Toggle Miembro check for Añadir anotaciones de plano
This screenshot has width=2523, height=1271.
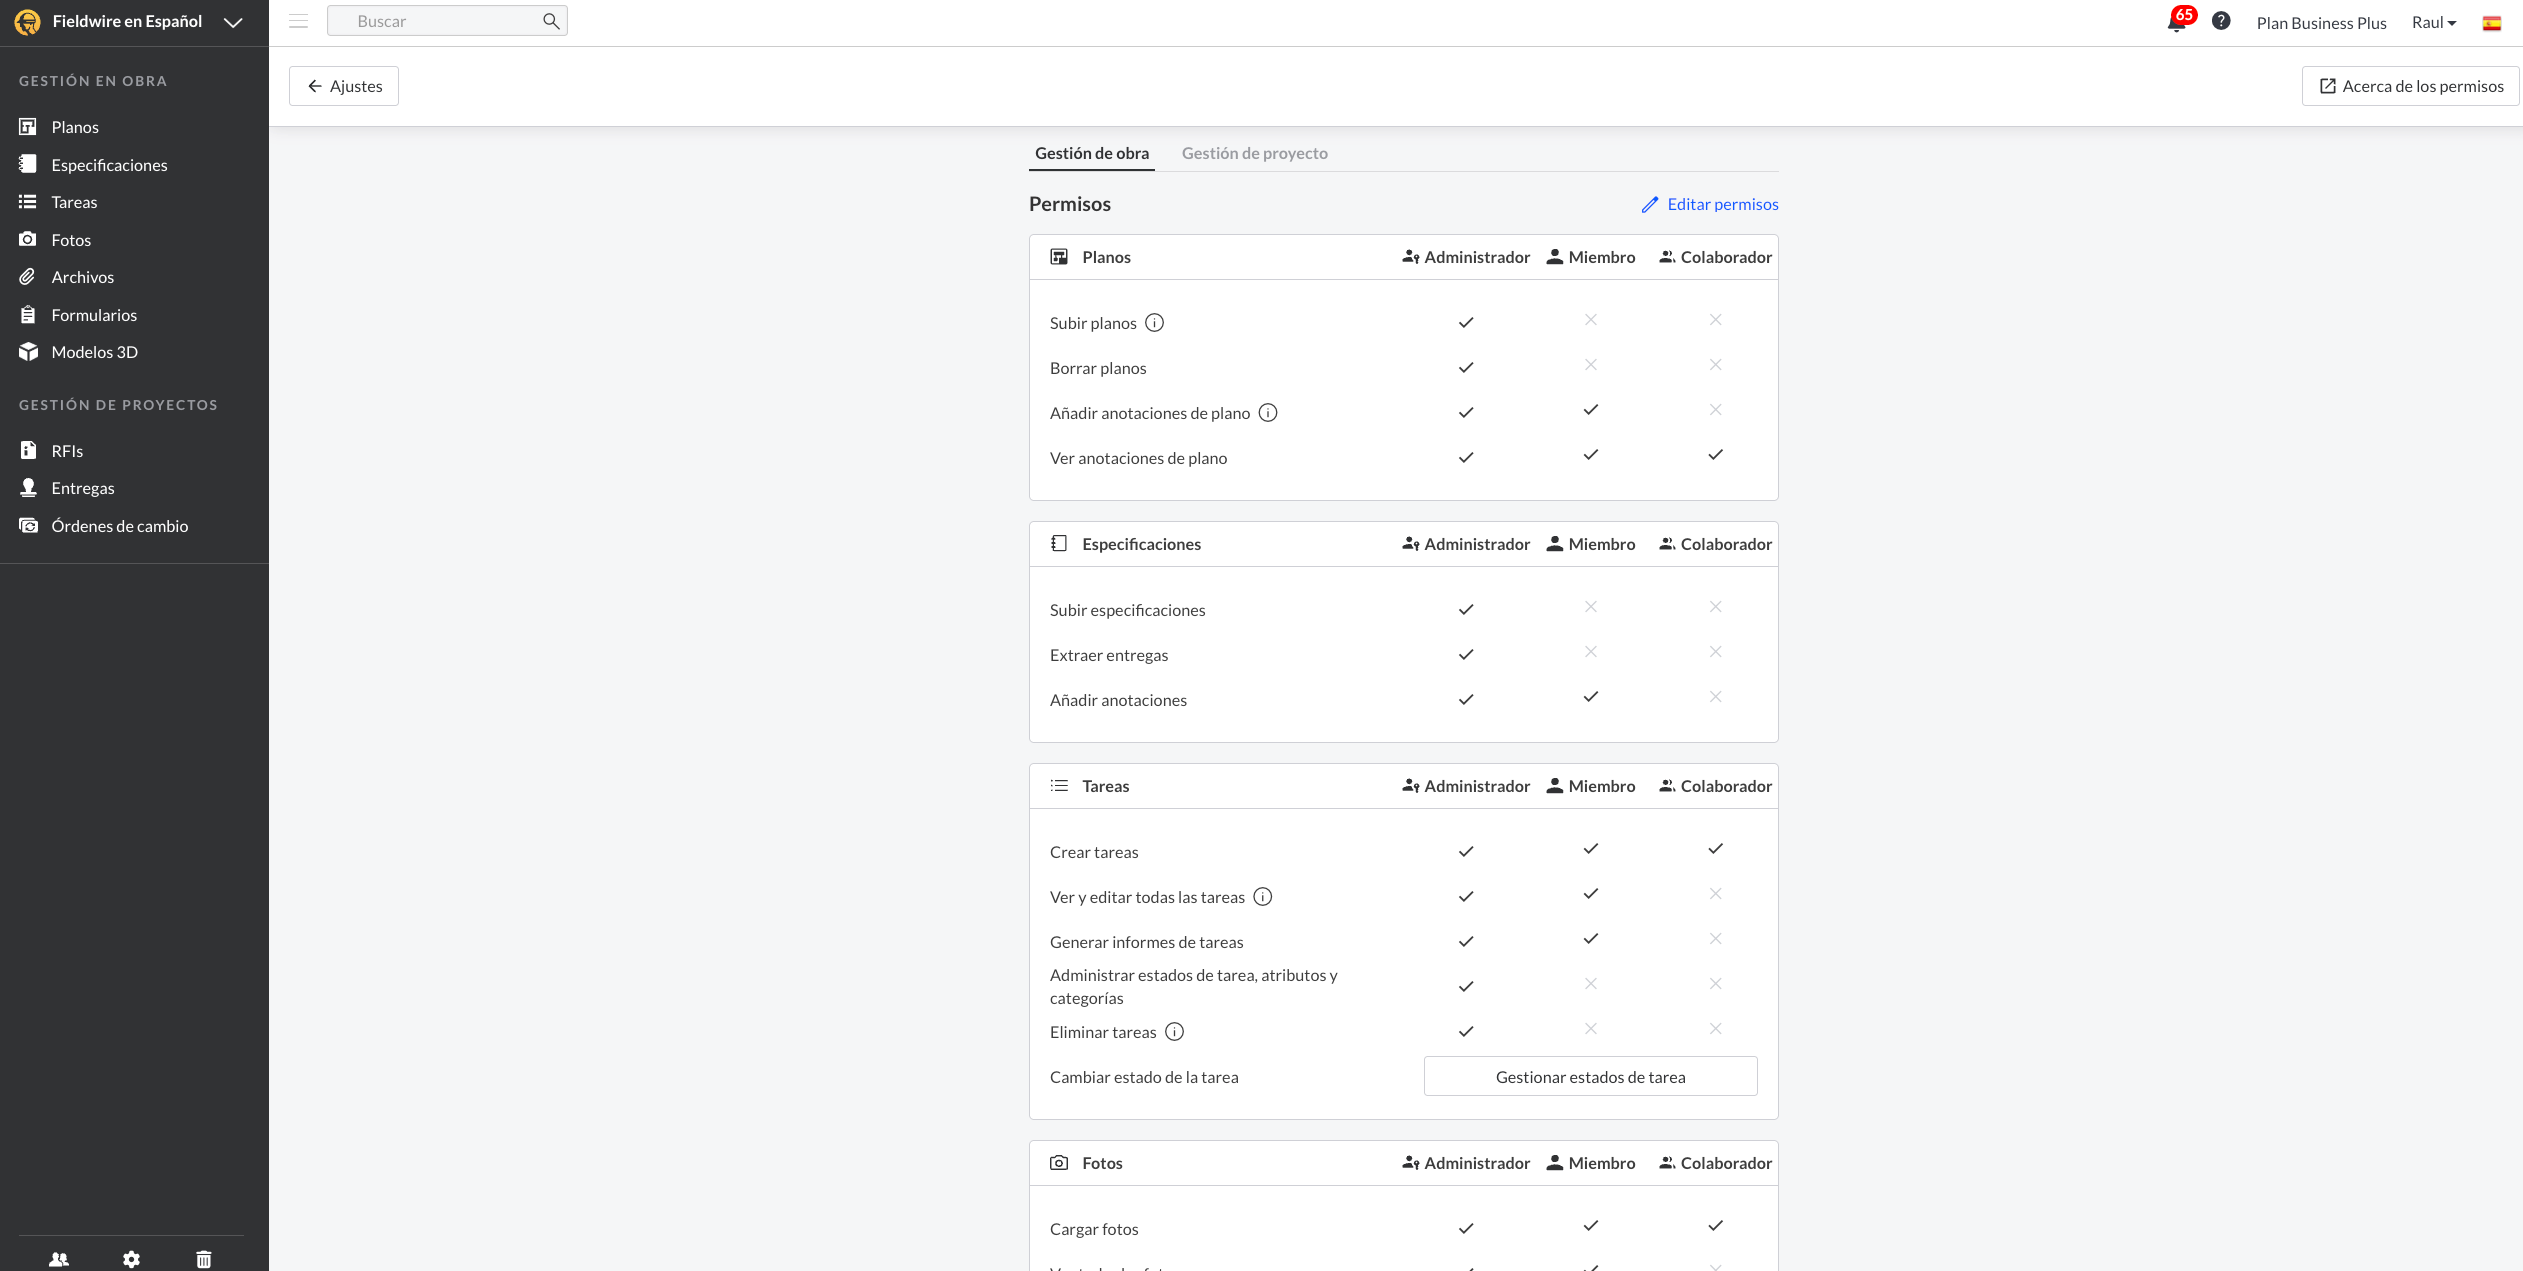tap(1590, 410)
